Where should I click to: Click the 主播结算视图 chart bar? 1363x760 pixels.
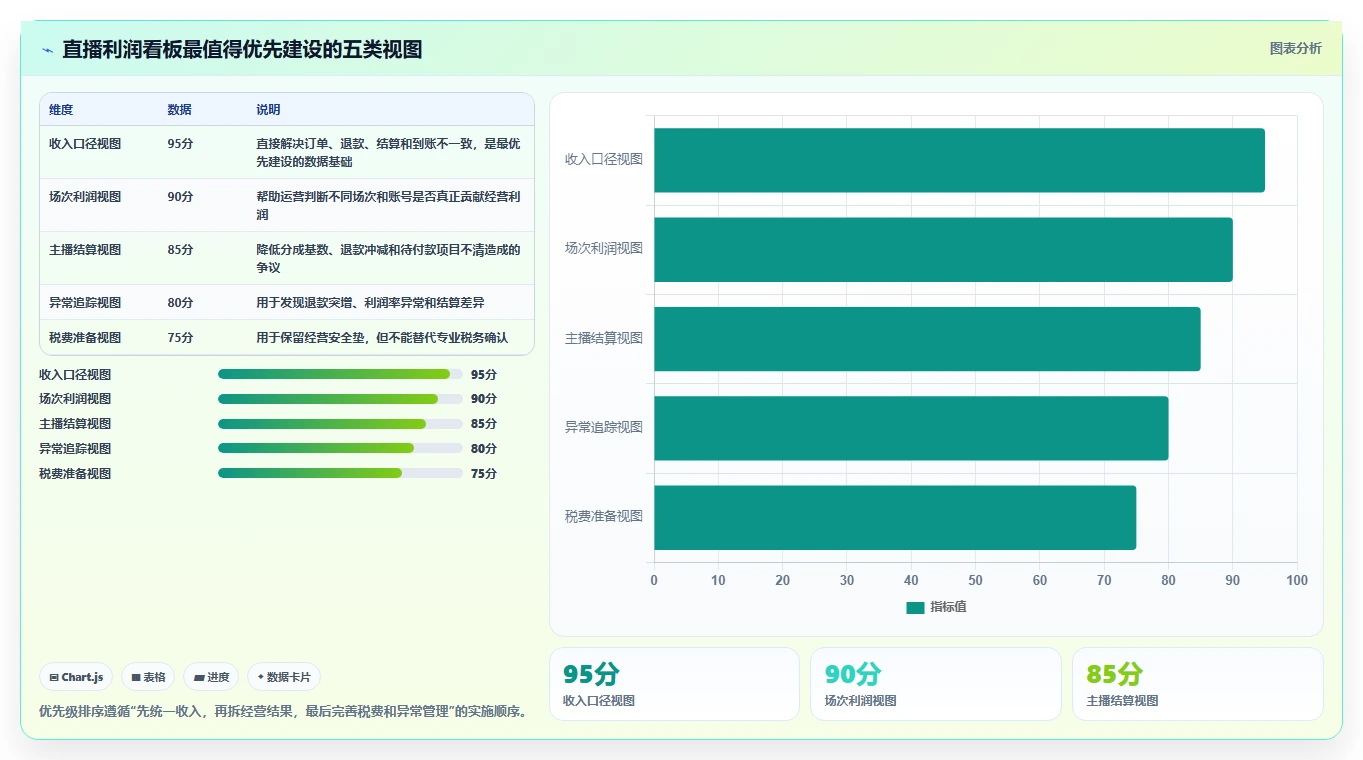tap(927, 339)
